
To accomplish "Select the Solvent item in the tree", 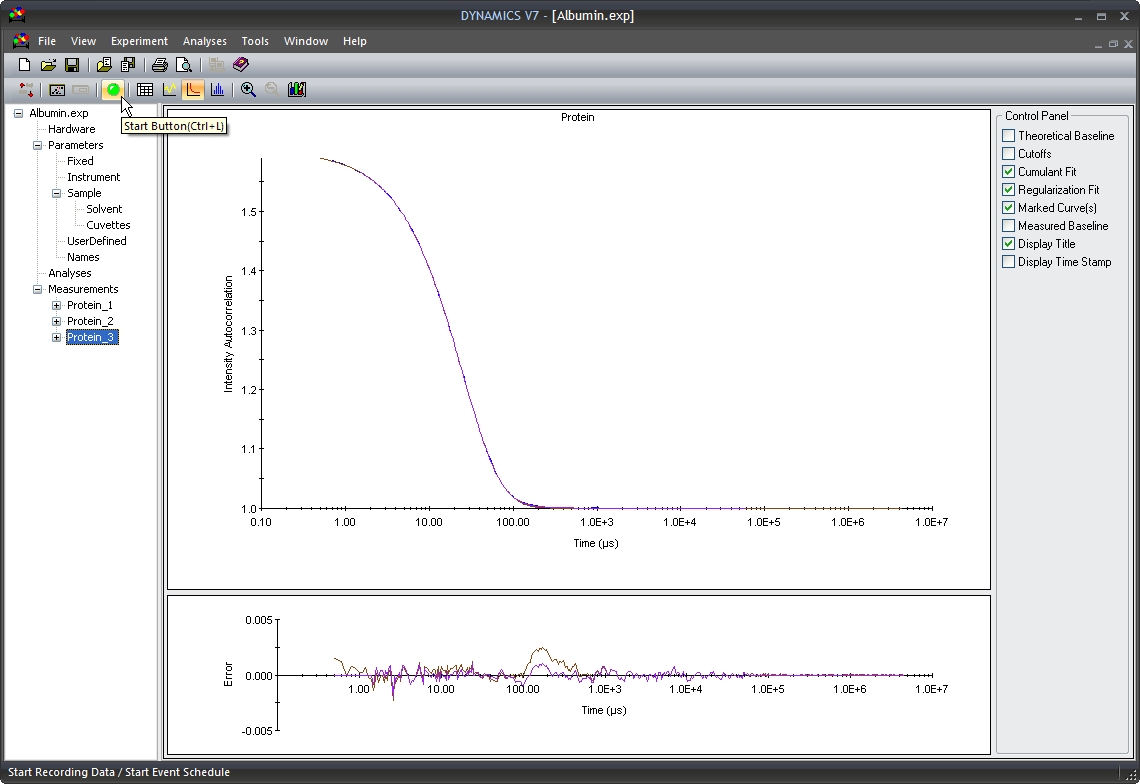I will pos(103,209).
